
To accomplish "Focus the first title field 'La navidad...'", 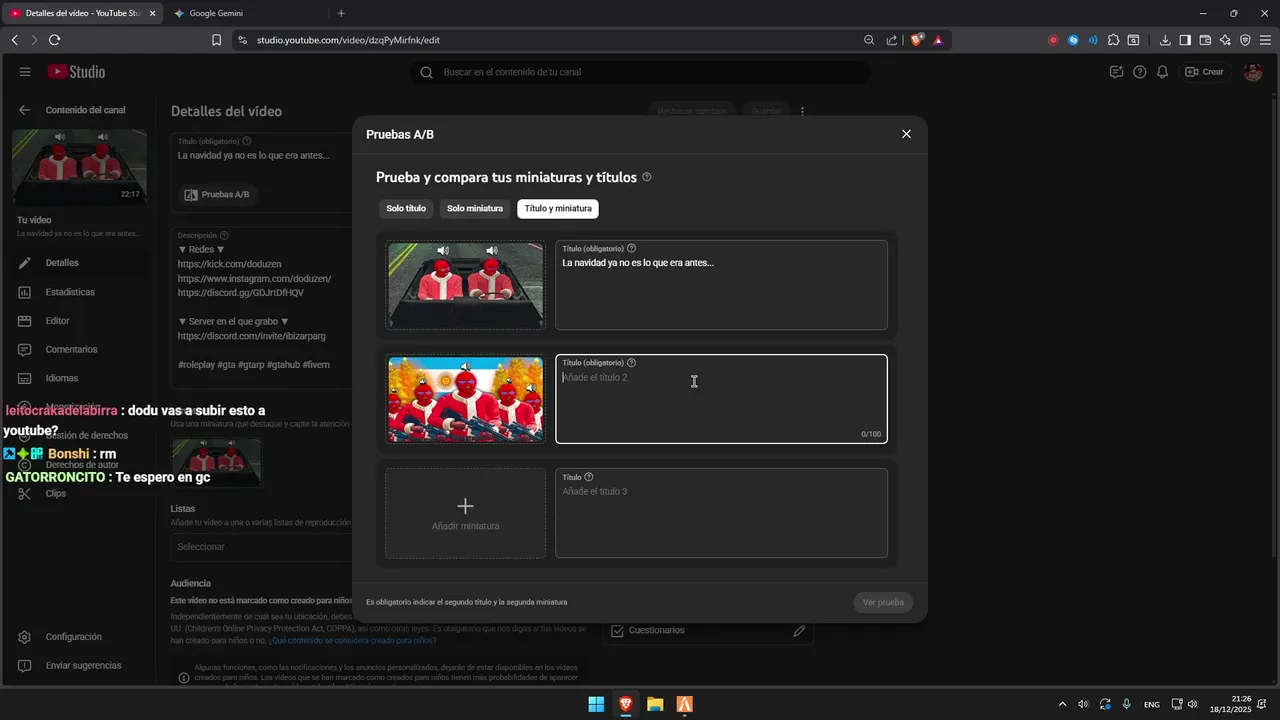I will point(721,285).
